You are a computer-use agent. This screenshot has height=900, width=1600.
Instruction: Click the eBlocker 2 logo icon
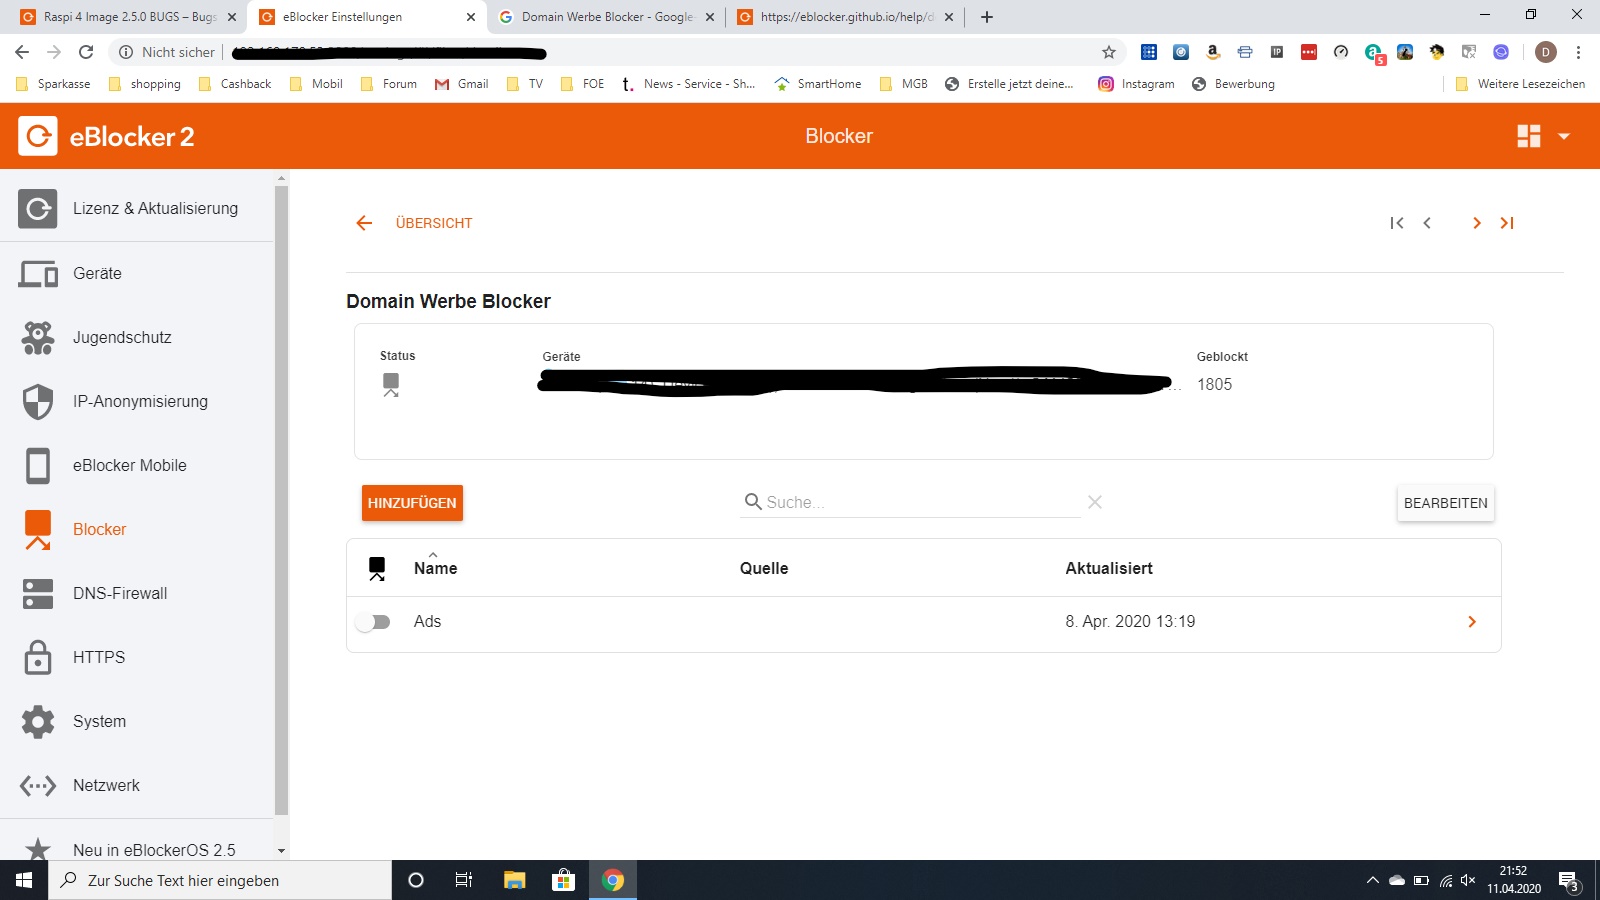pyautogui.click(x=38, y=136)
